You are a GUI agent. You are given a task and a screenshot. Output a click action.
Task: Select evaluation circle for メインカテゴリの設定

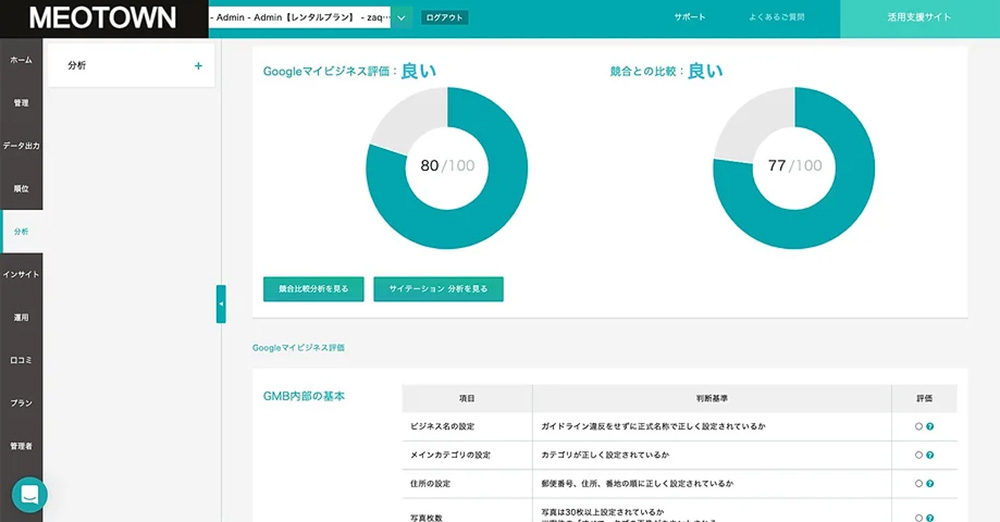(919, 455)
